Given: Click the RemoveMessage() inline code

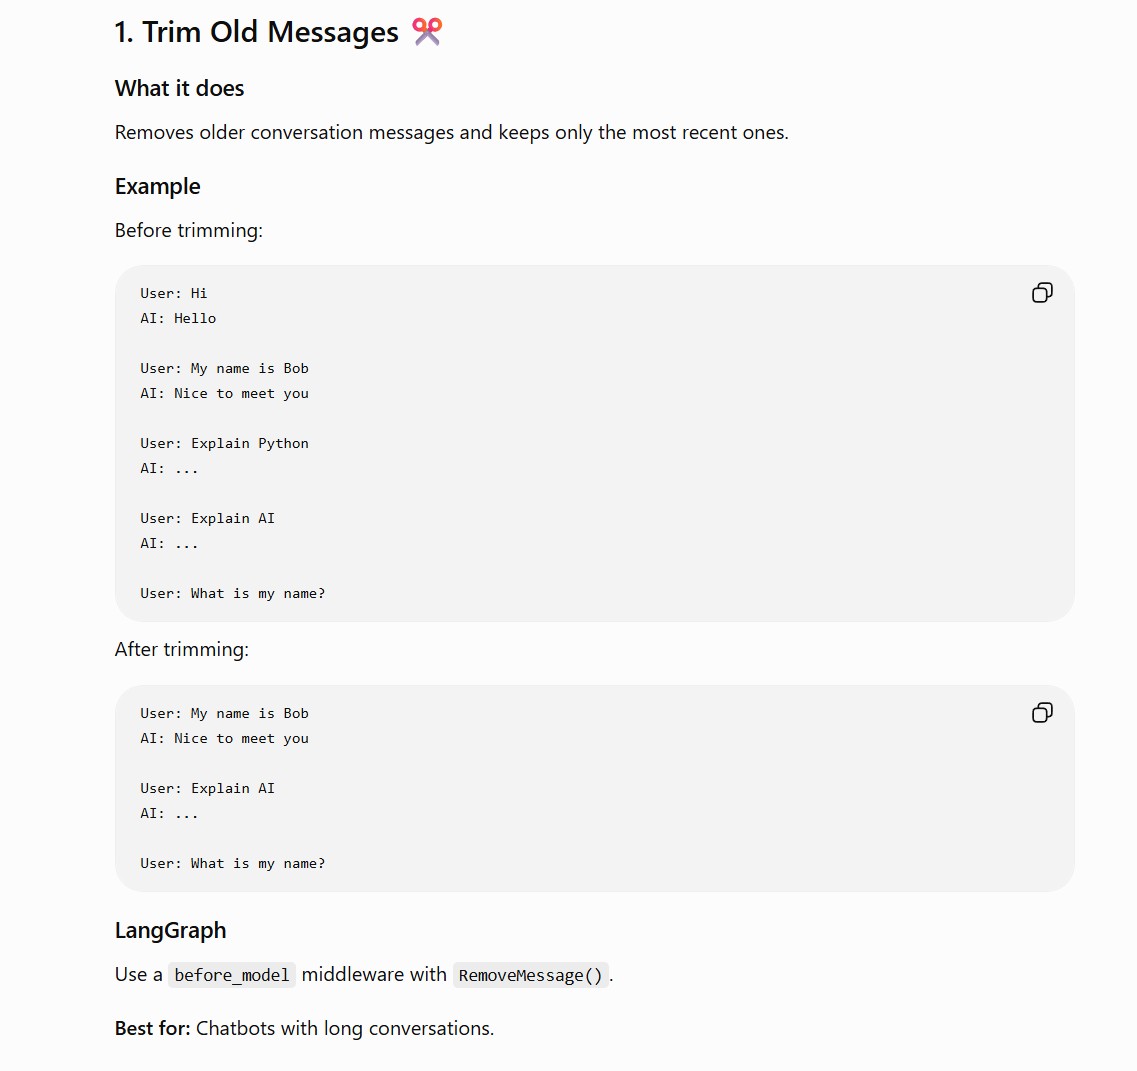Looking at the screenshot, I should pos(530,975).
